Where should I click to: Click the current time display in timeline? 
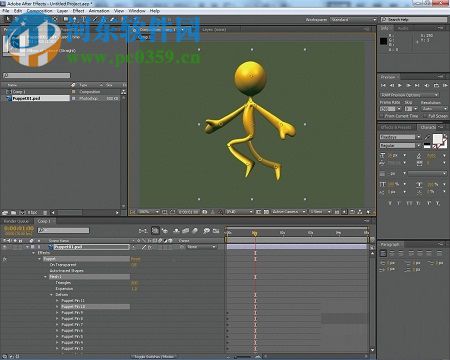[x=19, y=228]
